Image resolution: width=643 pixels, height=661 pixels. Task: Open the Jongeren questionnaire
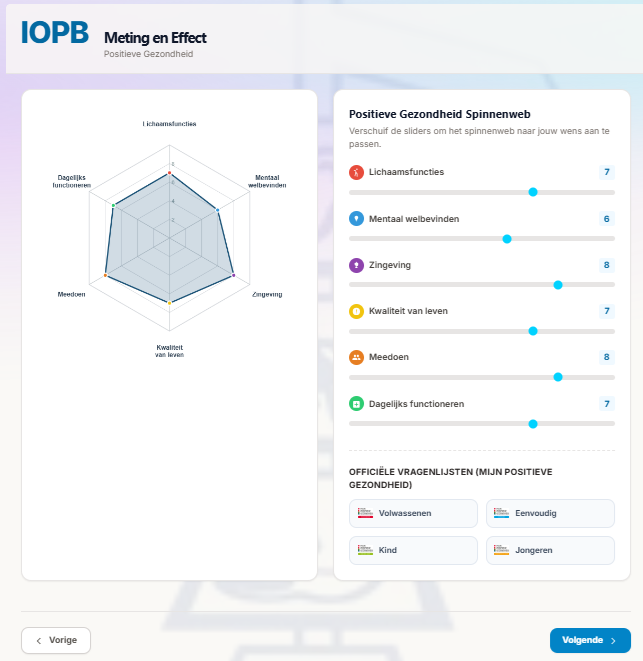[x=550, y=550]
